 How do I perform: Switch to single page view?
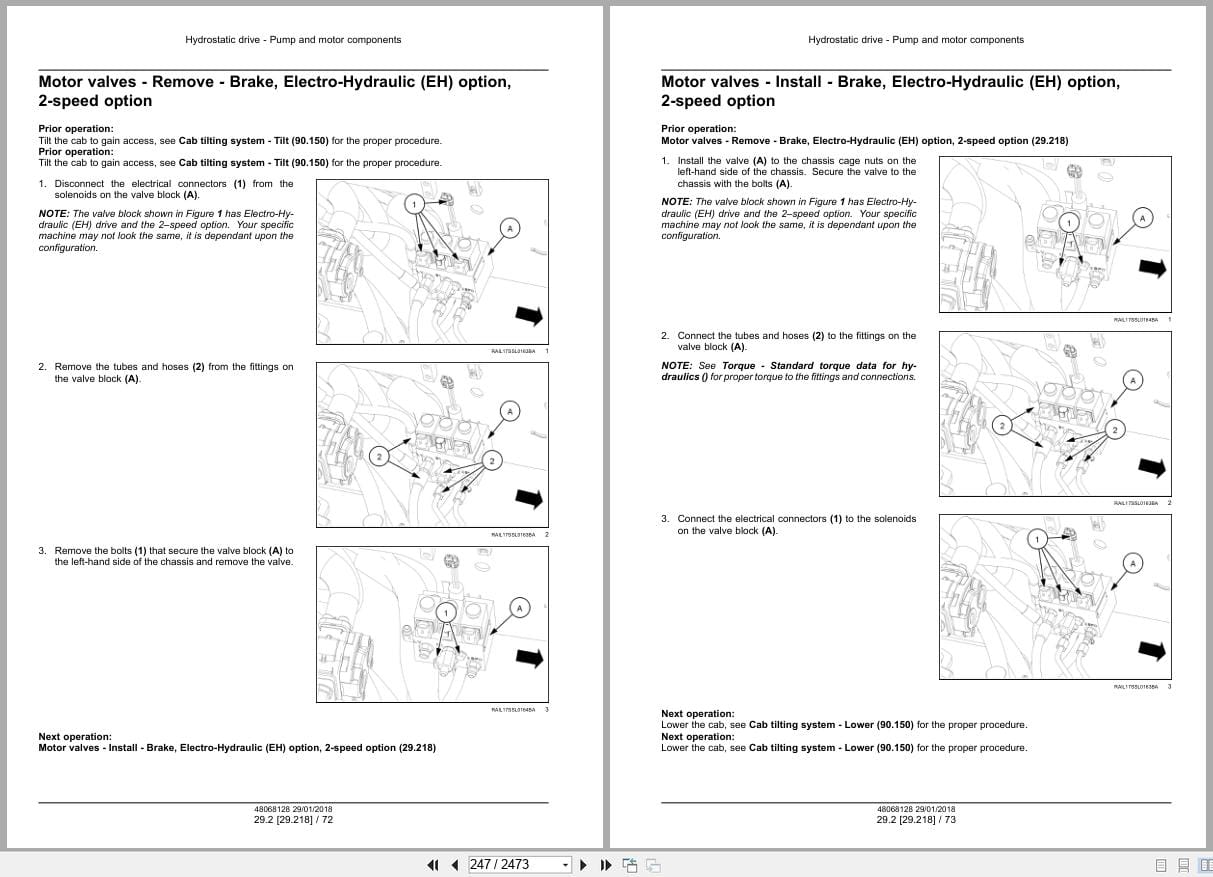pos(1161,866)
